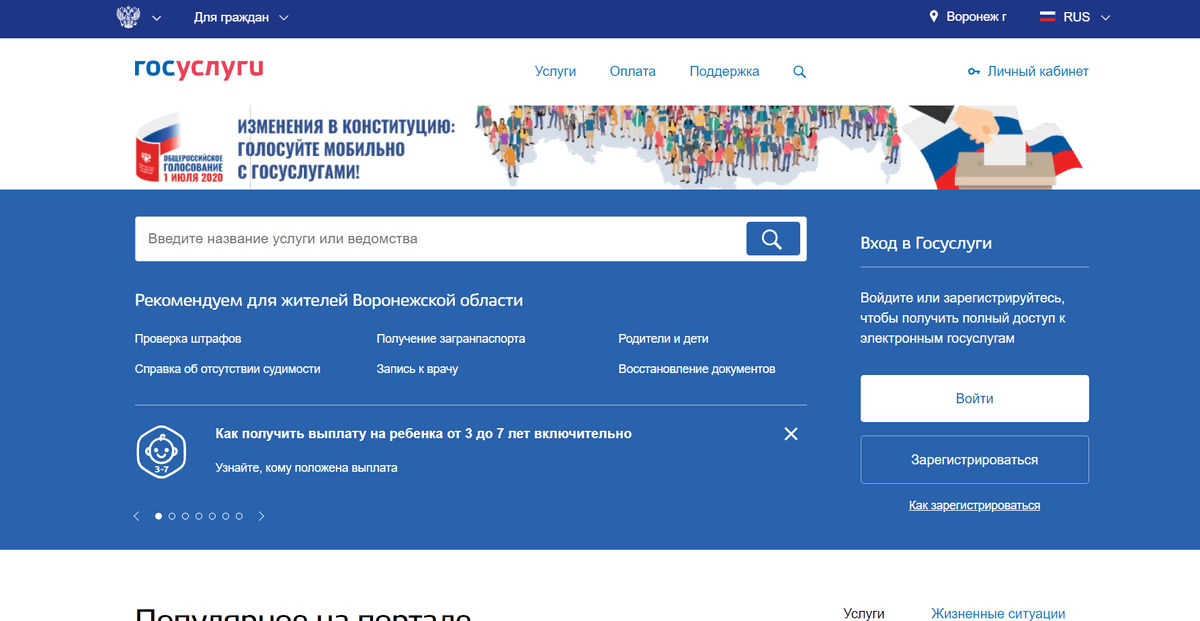Select the second carousel dot
The width and height of the screenshot is (1200, 621).
(172, 516)
